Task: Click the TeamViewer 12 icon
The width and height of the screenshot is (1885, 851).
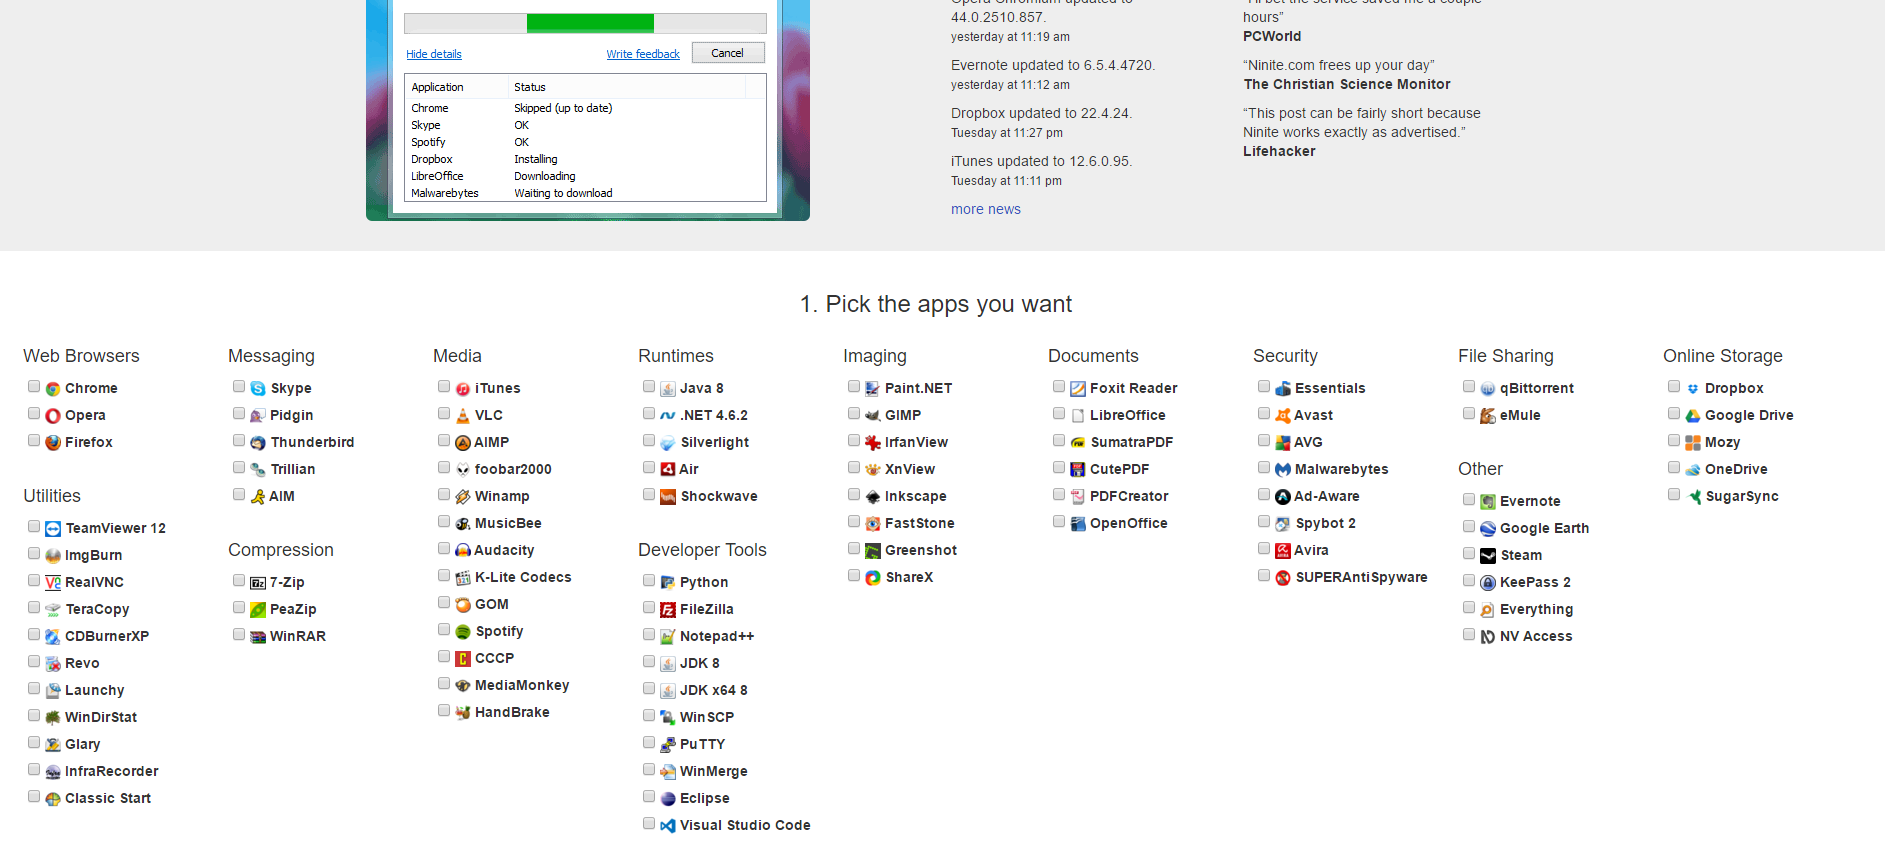Action: (53, 529)
